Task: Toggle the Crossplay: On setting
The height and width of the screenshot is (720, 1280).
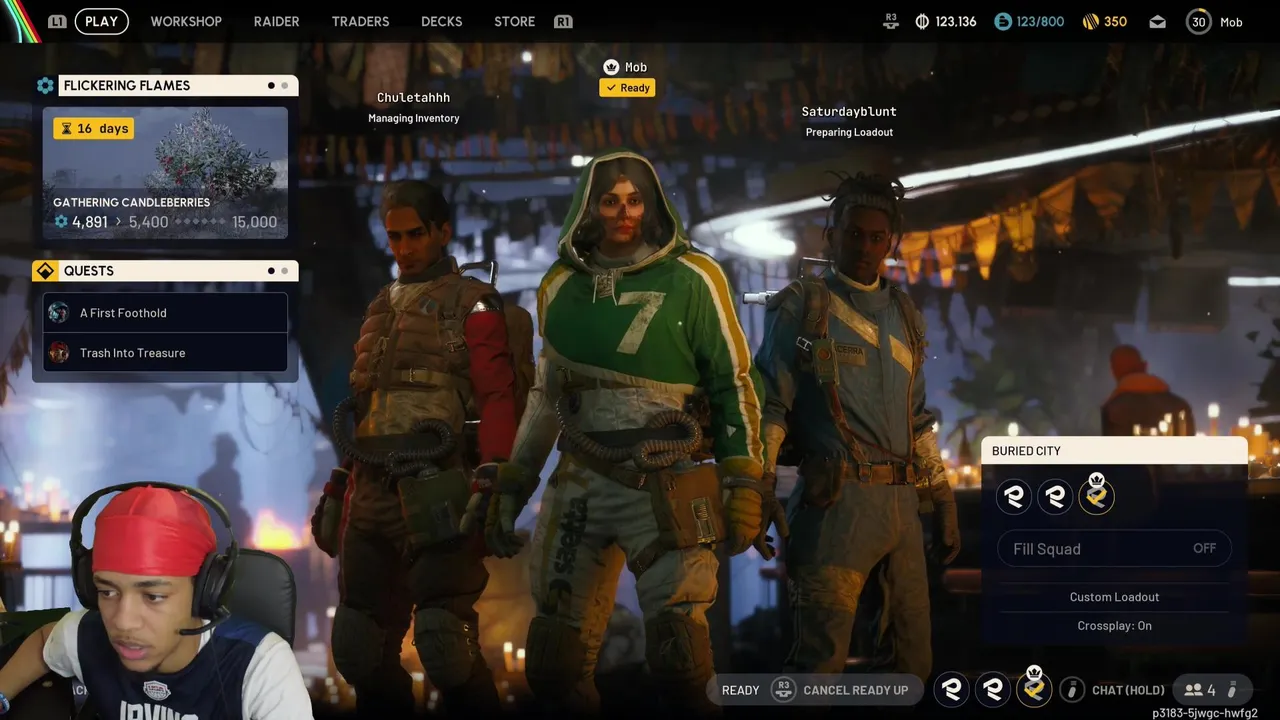Action: (1114, 626)
